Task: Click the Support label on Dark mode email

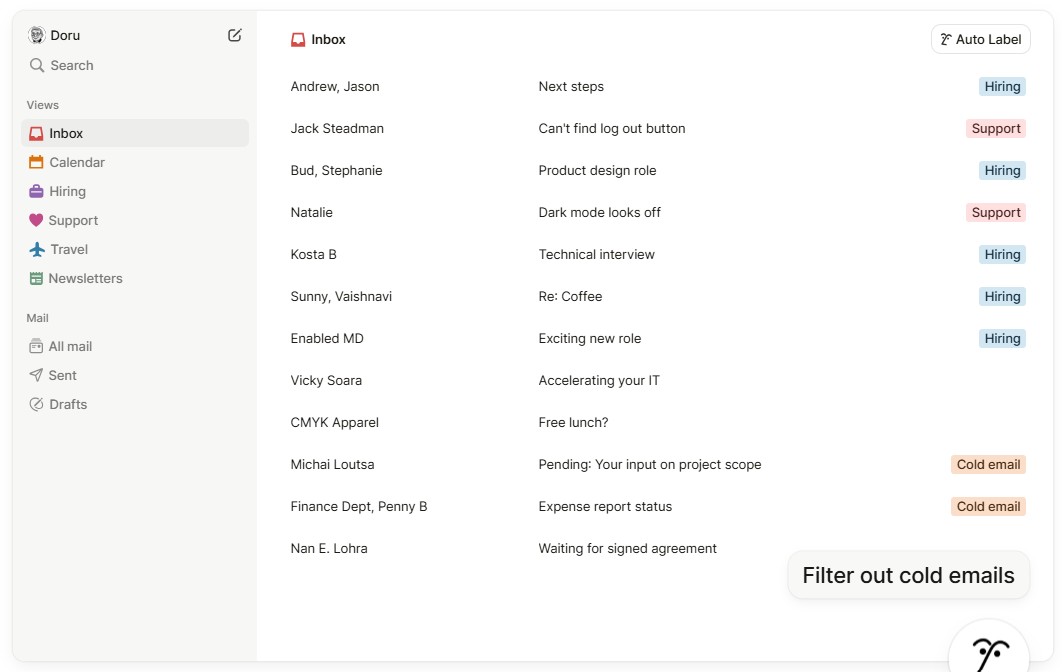Action: click(x=996, y=212)
